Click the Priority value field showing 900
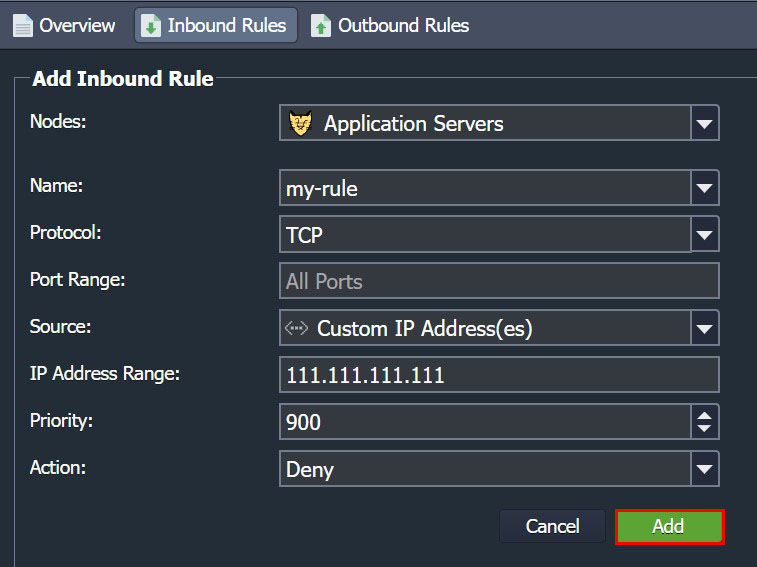Screen dimensions: 757x567 [x=485, y=422]
